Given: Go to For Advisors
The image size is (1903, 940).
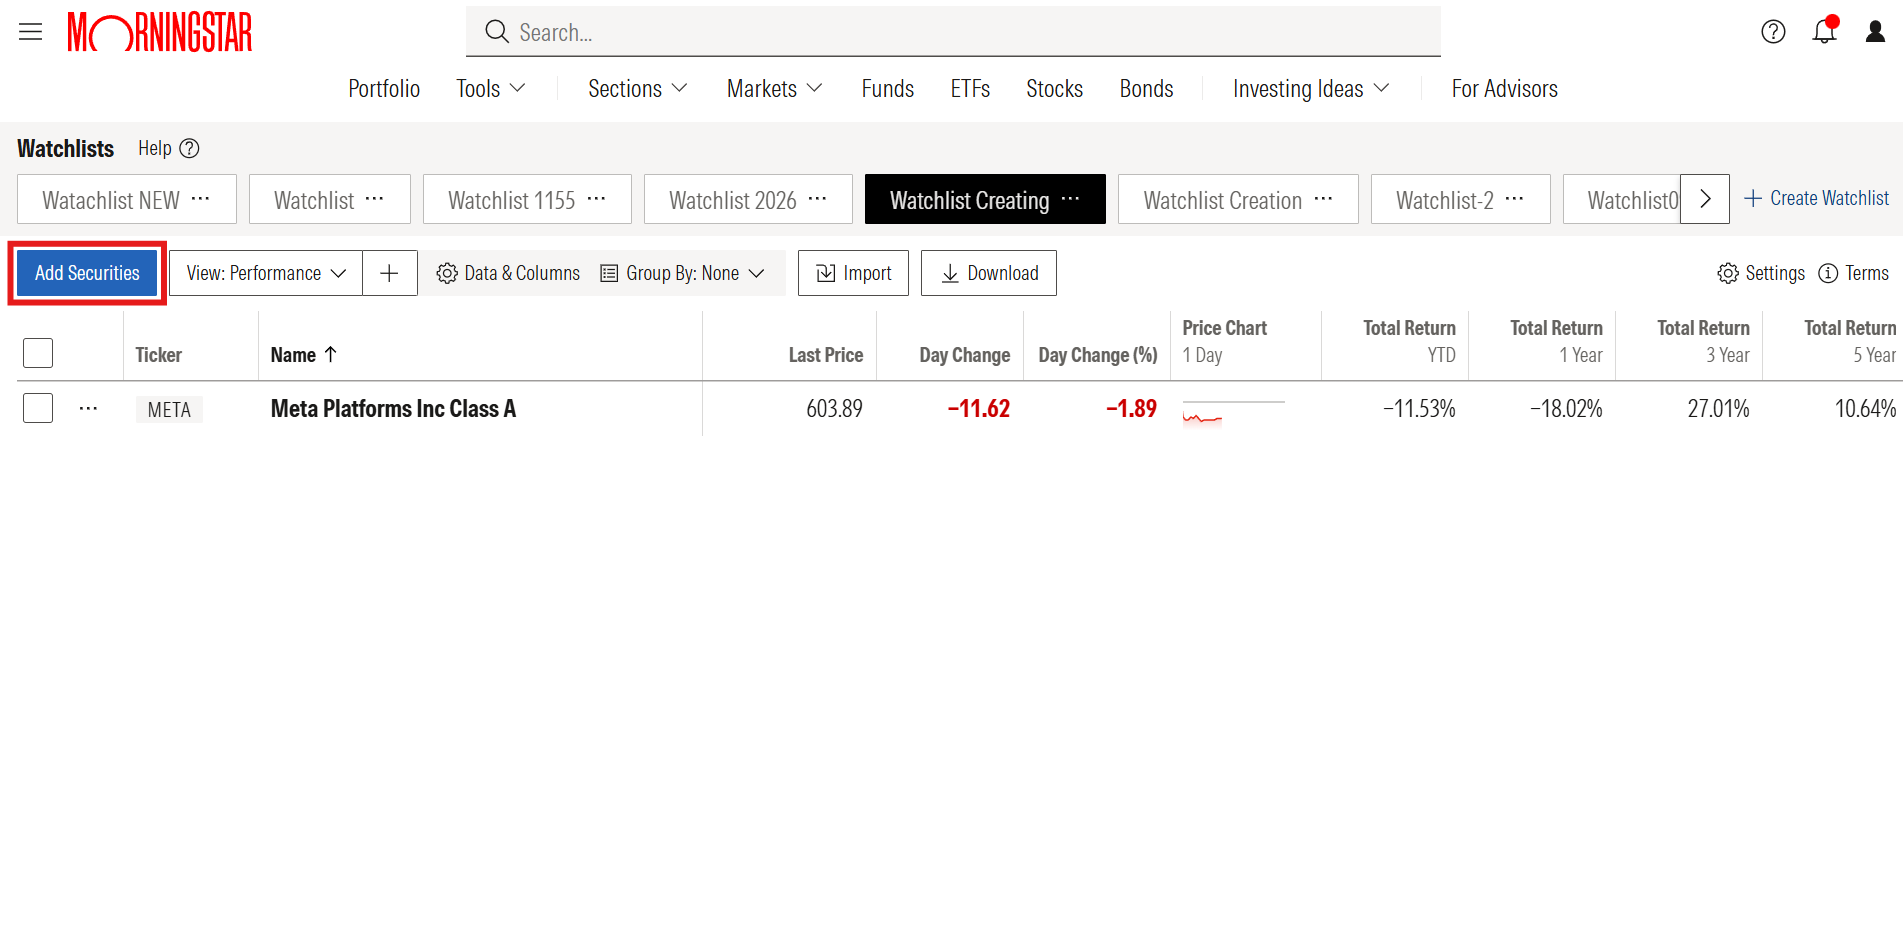Looking at the screenshot, I should (1504, 88).
